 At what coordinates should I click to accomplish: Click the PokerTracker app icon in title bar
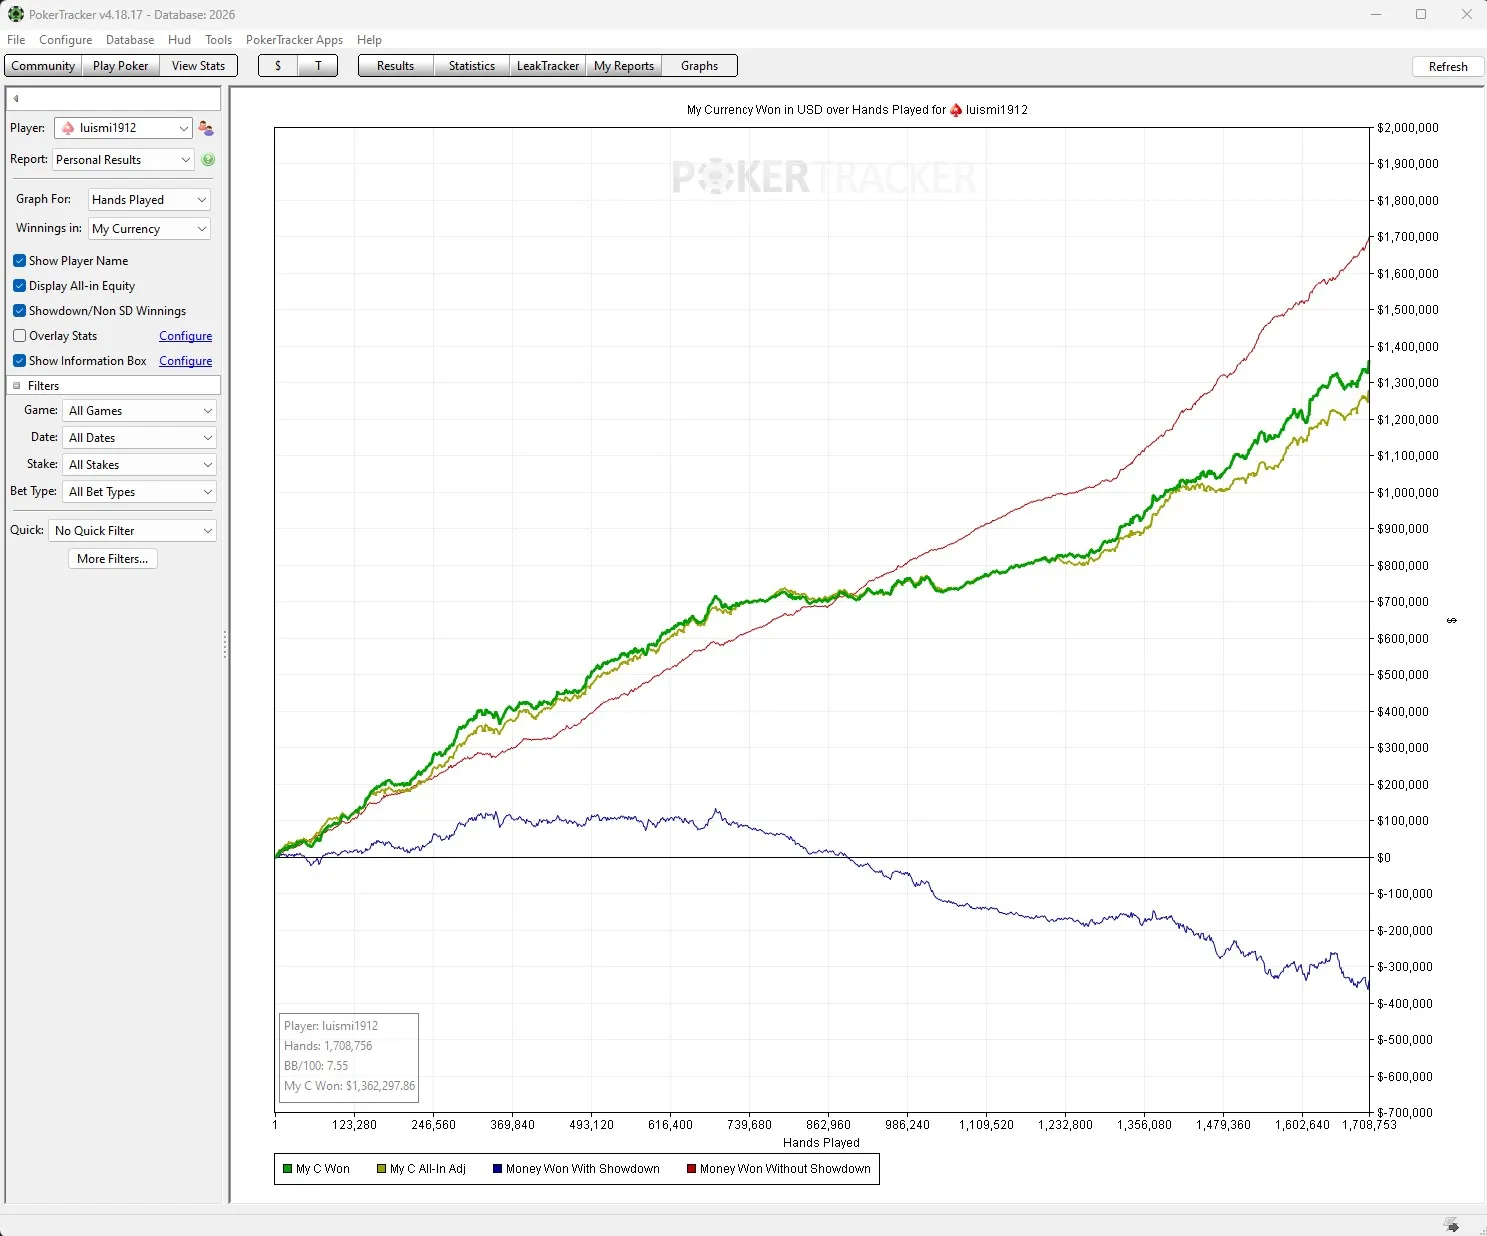15,14
